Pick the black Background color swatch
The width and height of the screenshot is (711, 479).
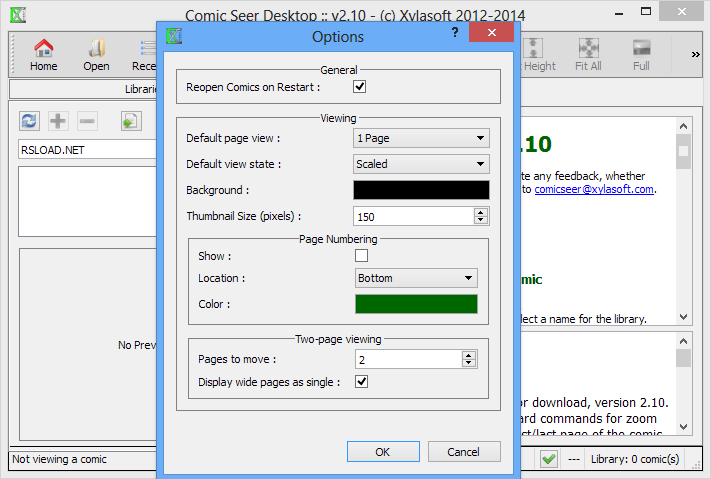click(x=421, y=190)
